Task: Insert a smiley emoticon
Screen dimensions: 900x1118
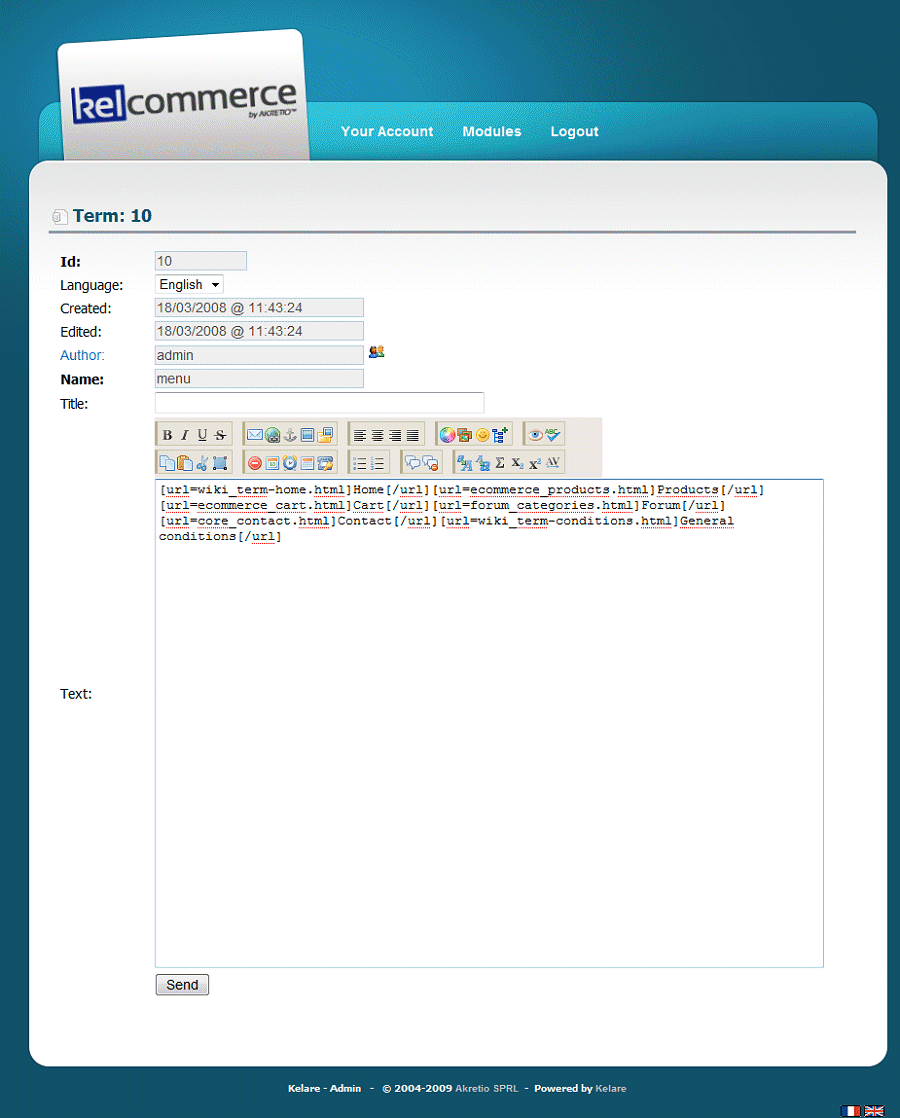Action: (482, 435)
